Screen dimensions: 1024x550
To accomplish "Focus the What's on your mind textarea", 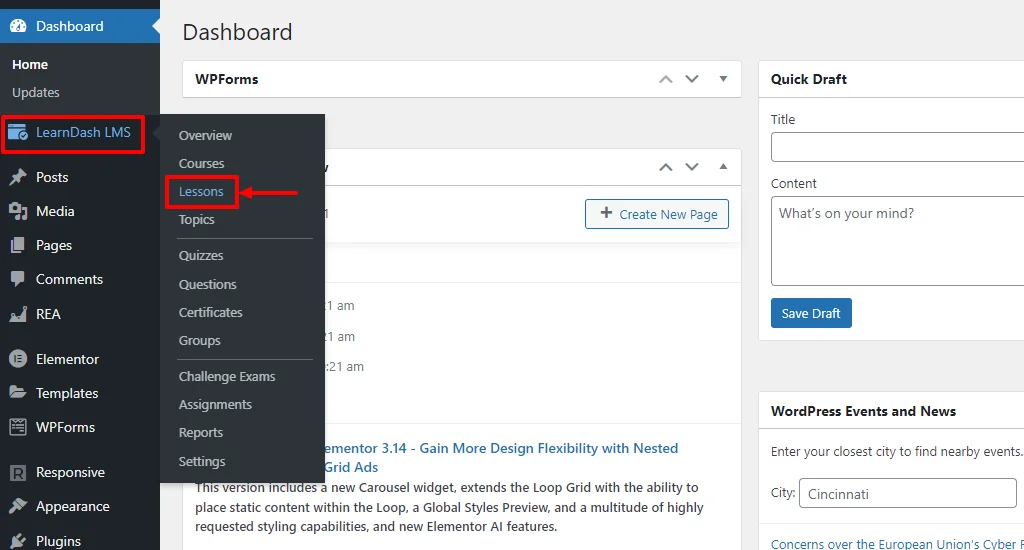I will click(897, 241).
